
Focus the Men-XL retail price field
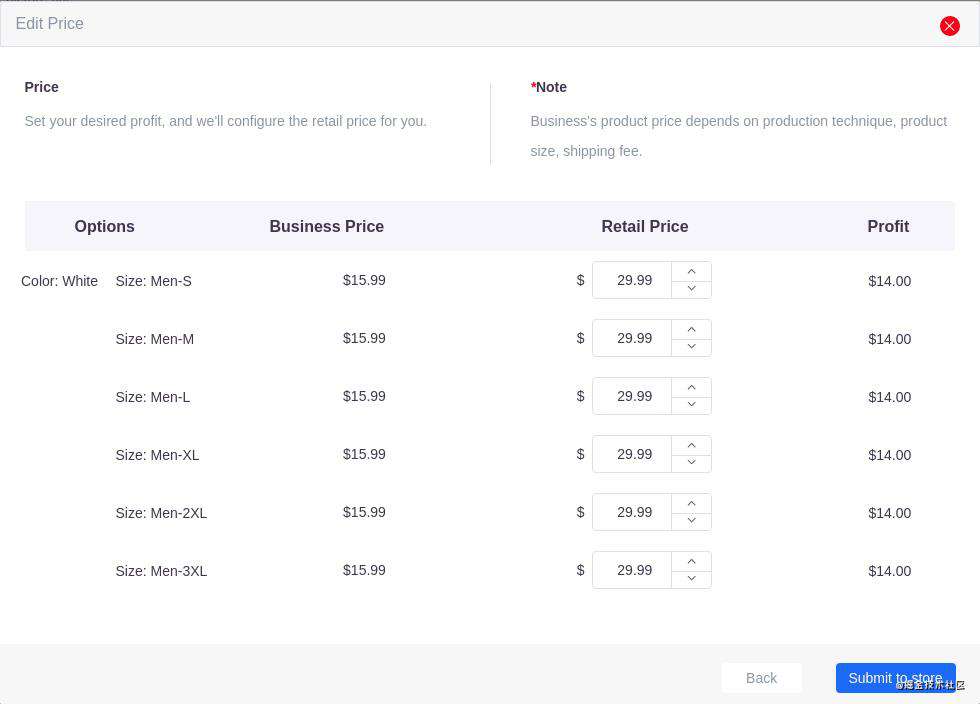point(632,455)
